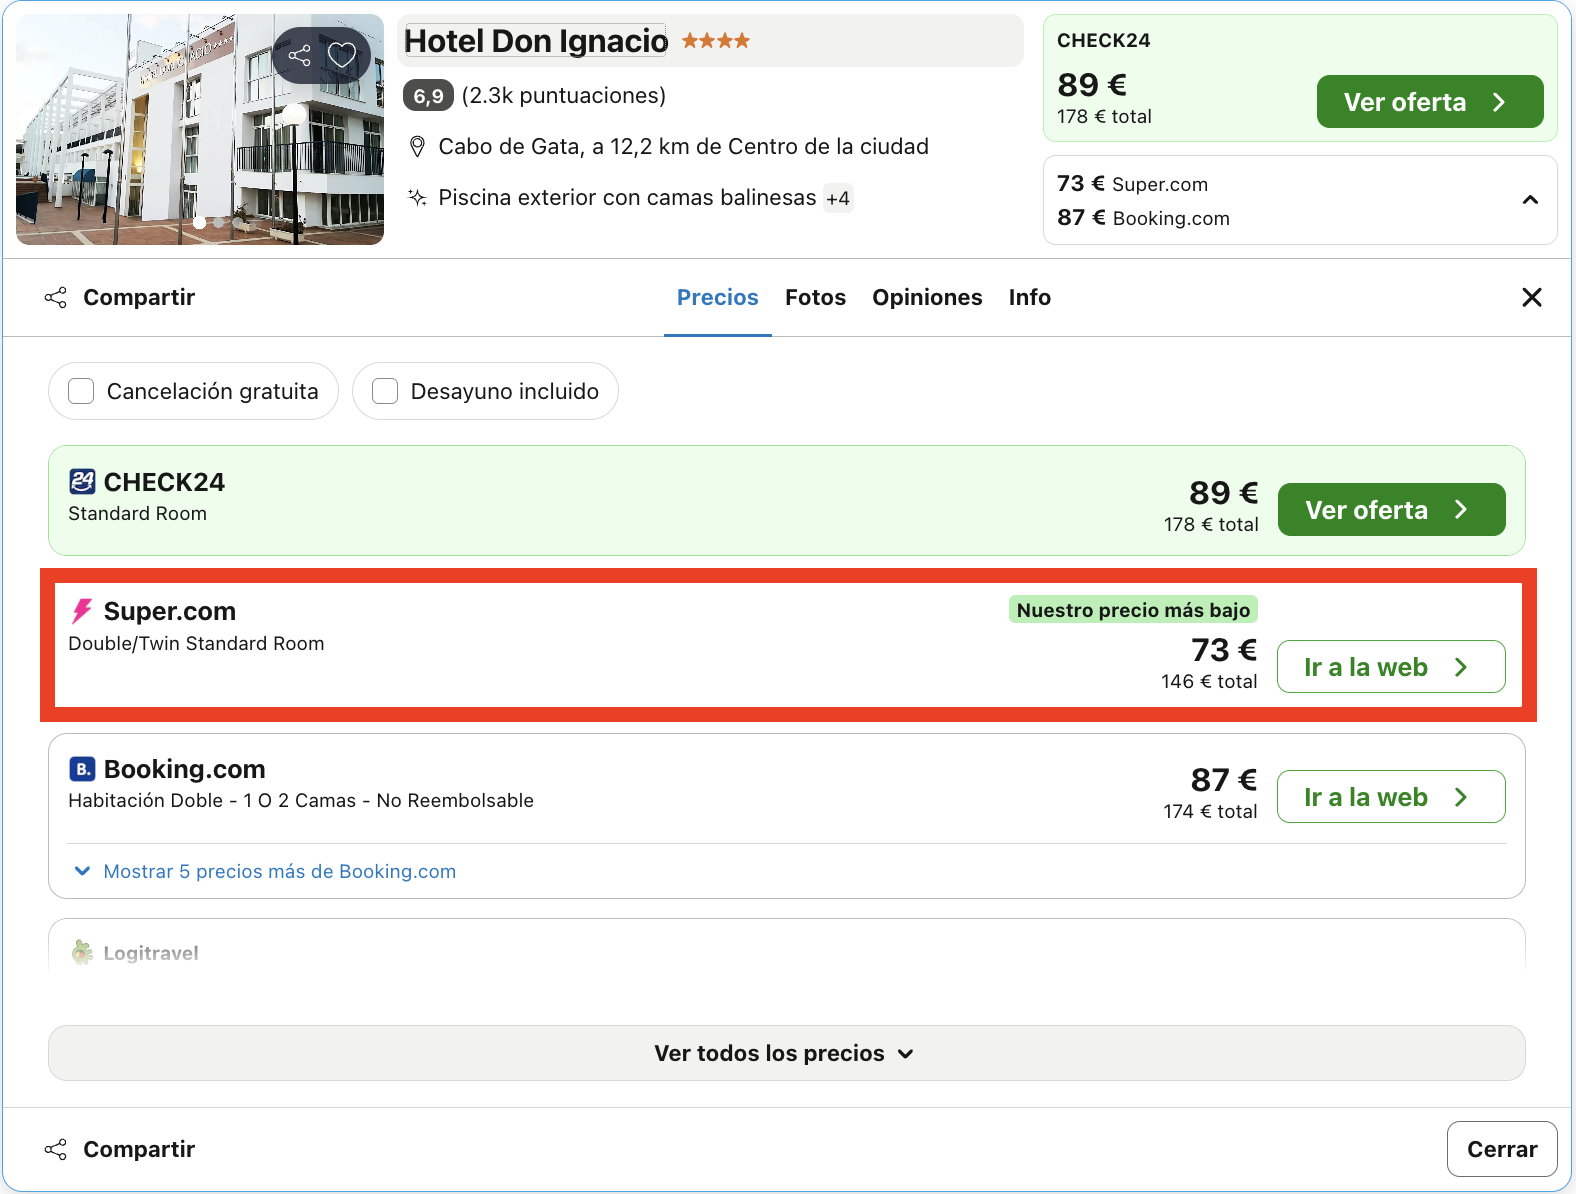Open the hotel photo thumbnail
1576x1194 pixels.
(200, 129)
